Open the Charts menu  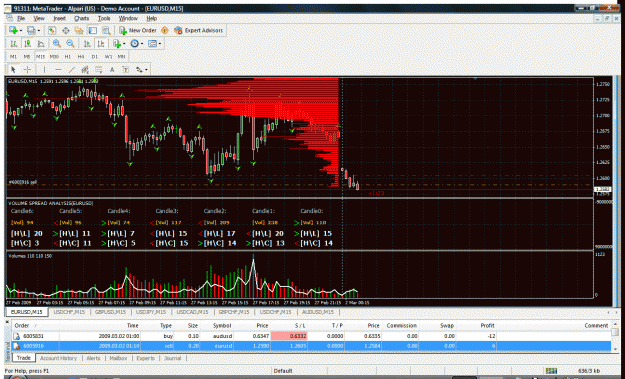(81, 18)
